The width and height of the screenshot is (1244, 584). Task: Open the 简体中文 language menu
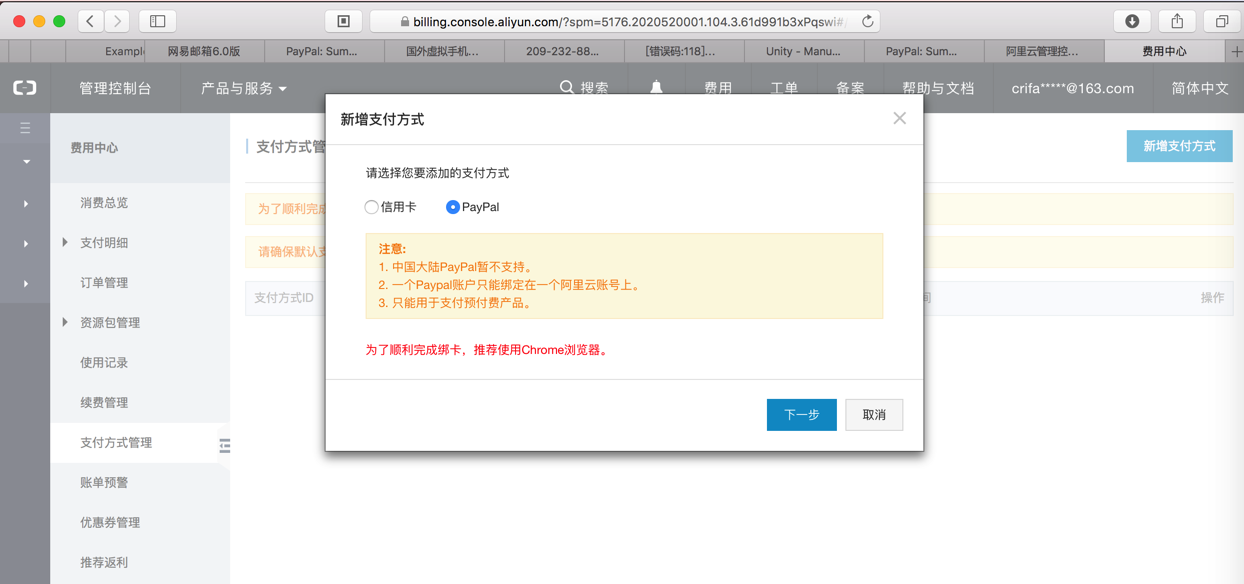1199,88
